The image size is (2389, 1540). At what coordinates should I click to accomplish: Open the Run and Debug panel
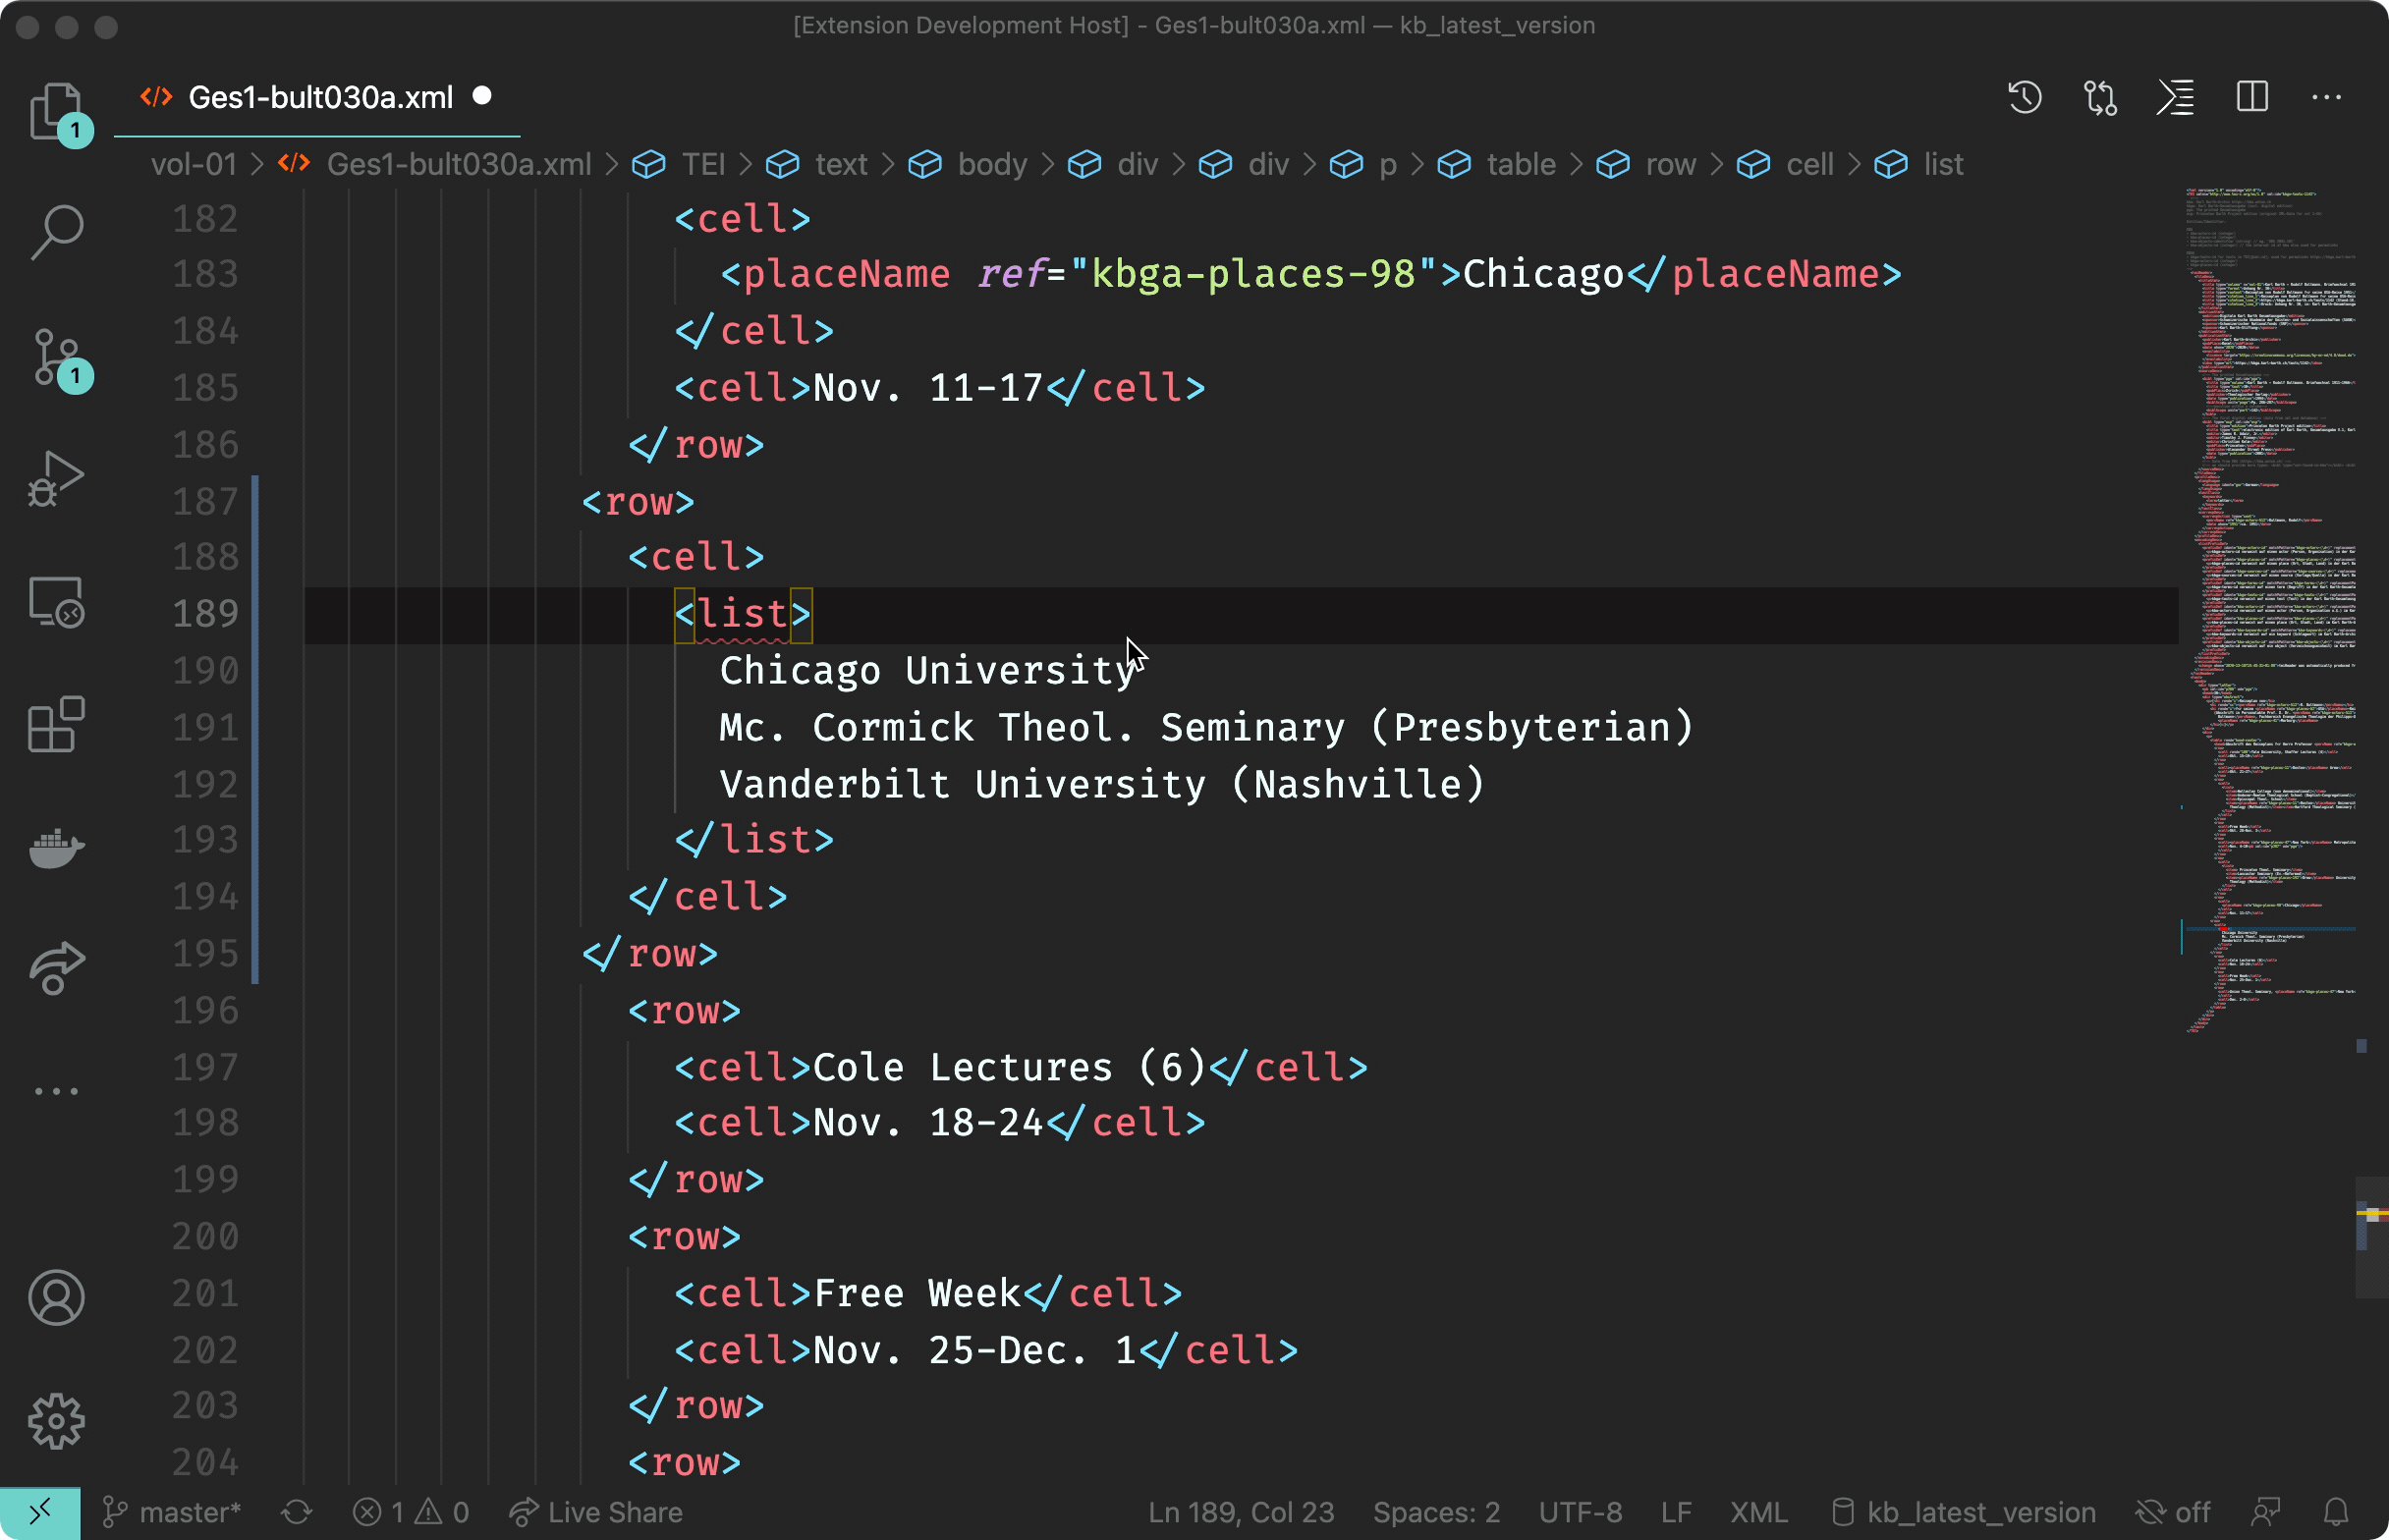point(57,480)
